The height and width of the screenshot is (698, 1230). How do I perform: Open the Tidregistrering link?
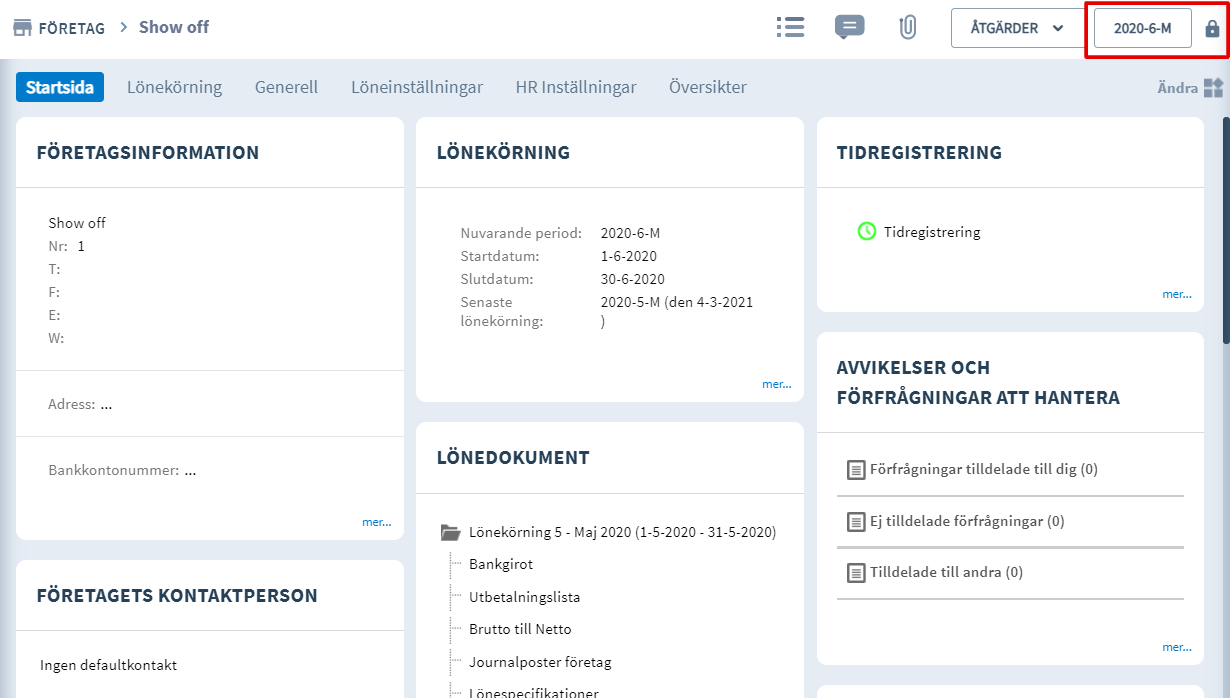(932, 232)
